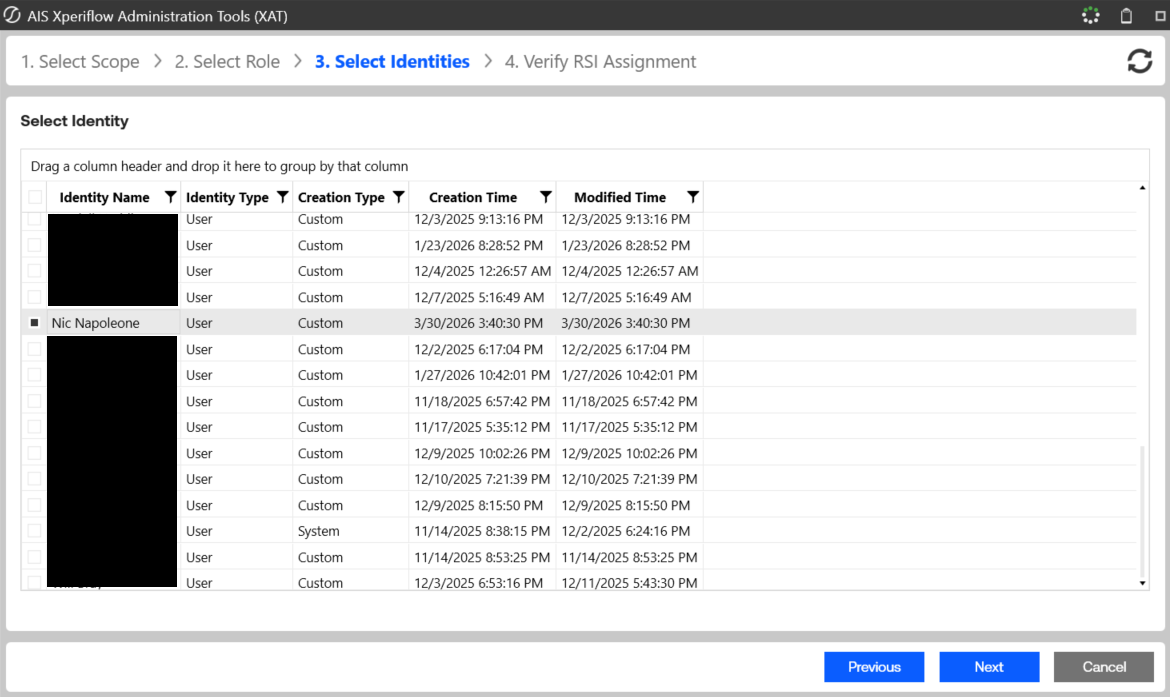Click modified time 12/11/2025 5:43:30 PM
The image size is (1170, 697).
pyautogui.click(x=629, y=583)
